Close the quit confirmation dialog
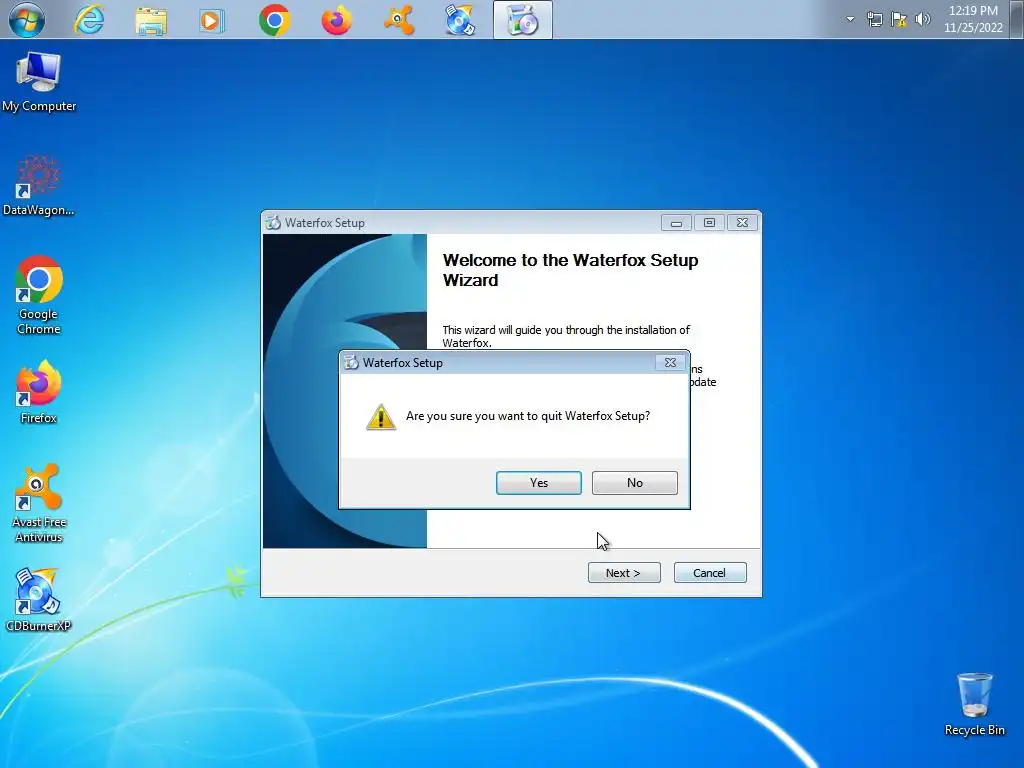Screen dimensions: 1024x768 tap(670, 362)
